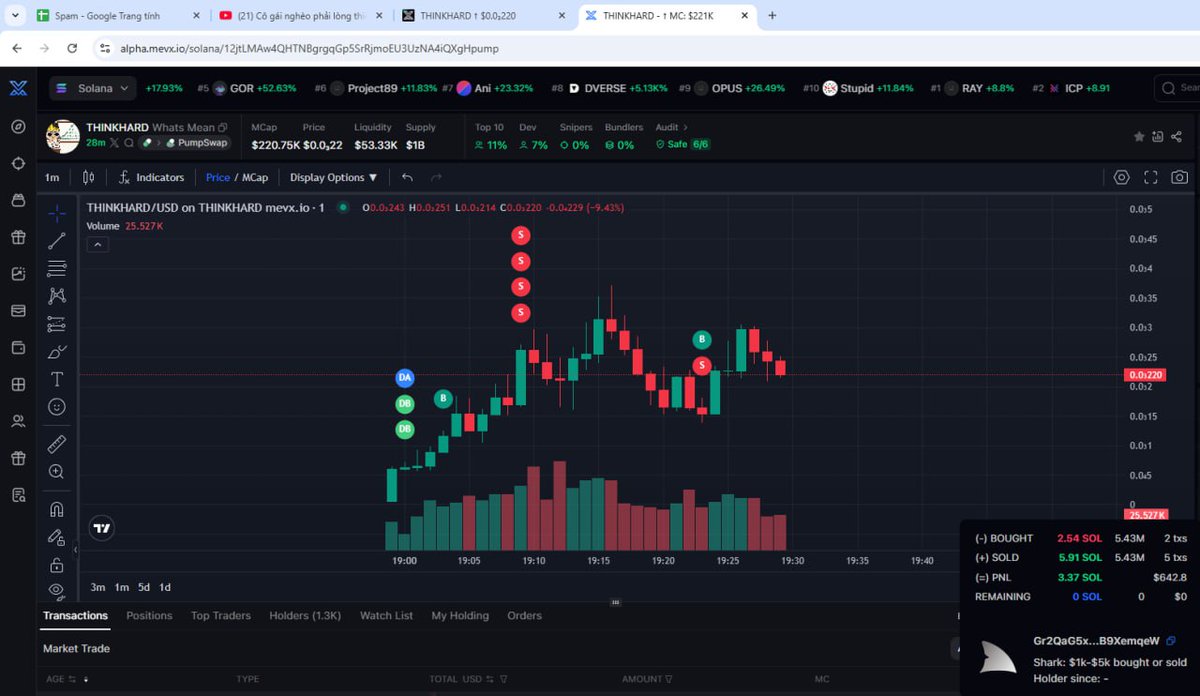Toggle hide all drawings eye icon
Screen dimensions: 1200x696
click(57, 590)
